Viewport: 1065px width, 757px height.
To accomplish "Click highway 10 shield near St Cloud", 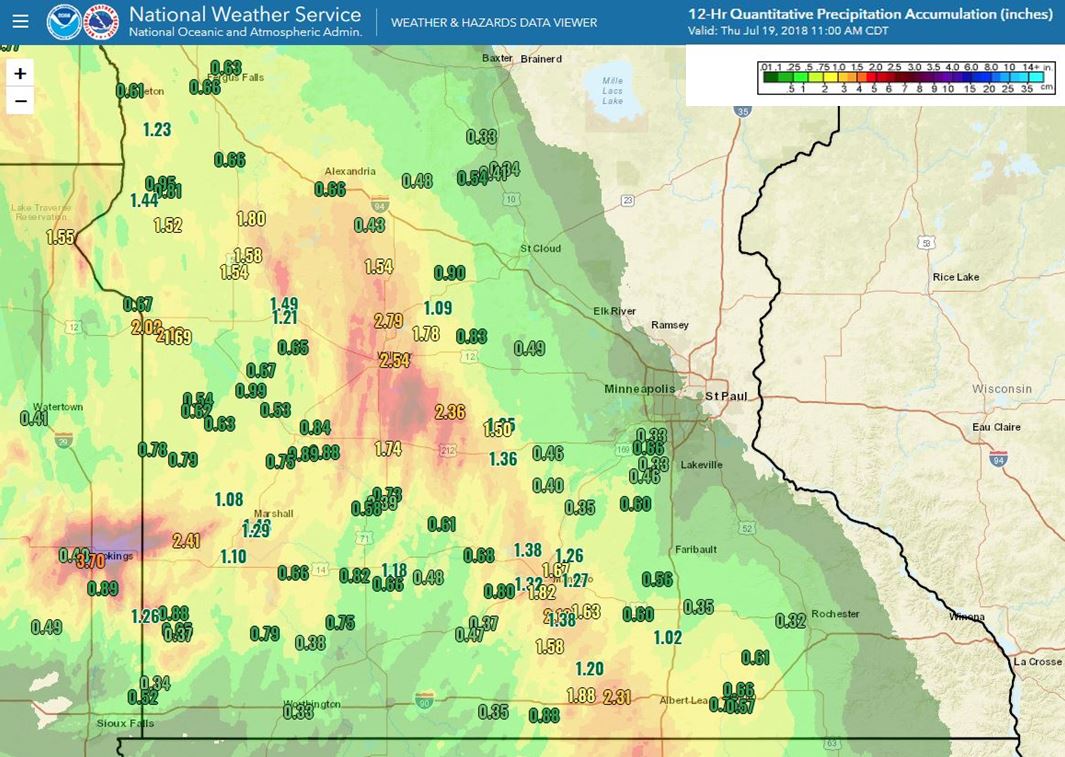I will coord(511,199).
